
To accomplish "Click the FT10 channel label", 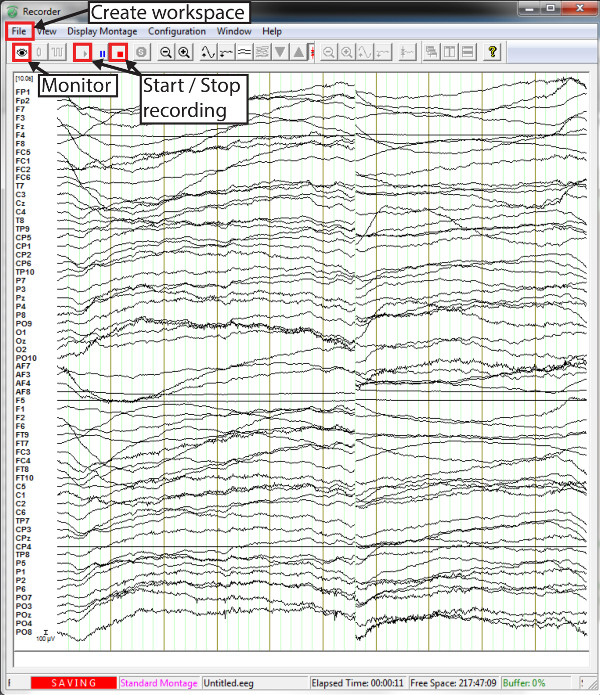I will [24, 478].
